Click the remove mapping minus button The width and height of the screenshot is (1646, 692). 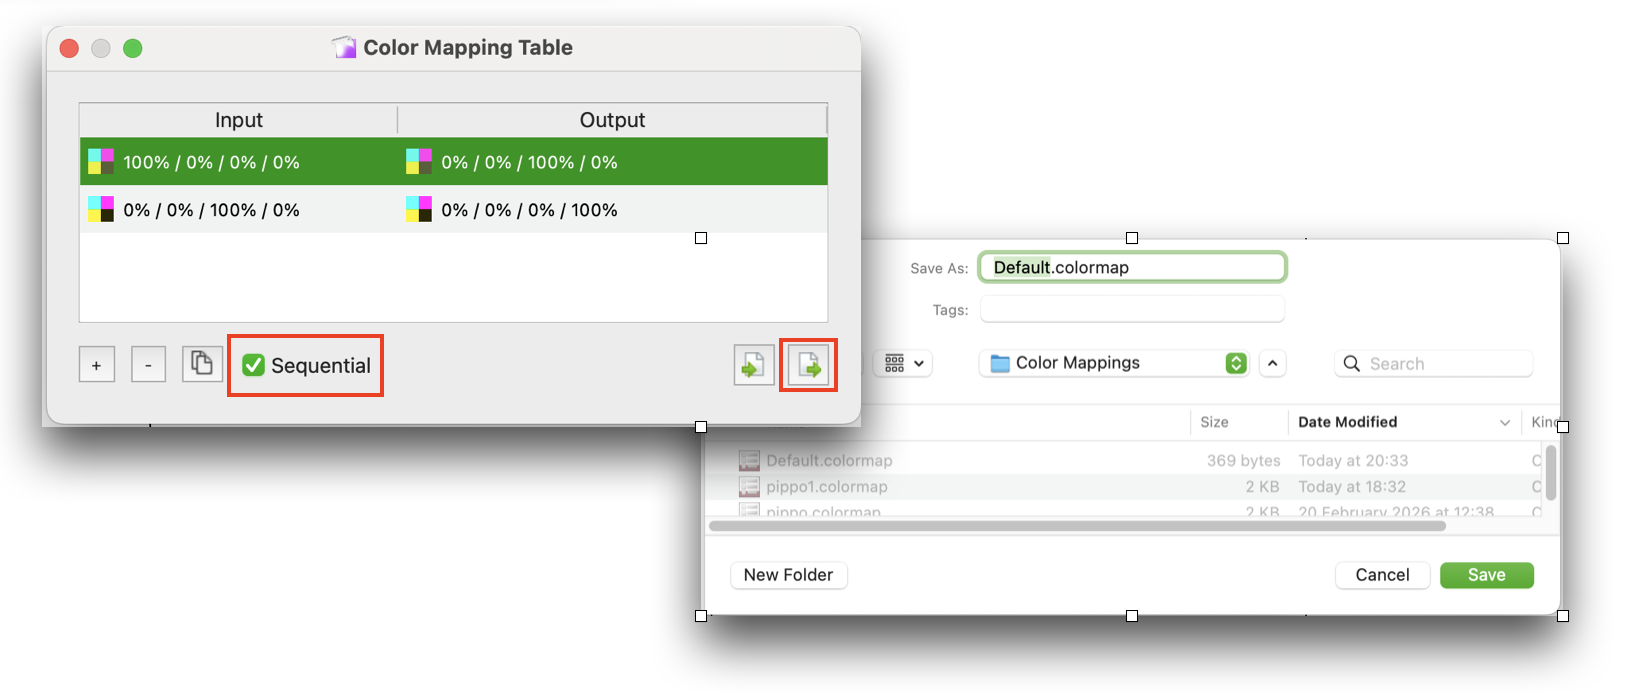[x=149, y=365]
